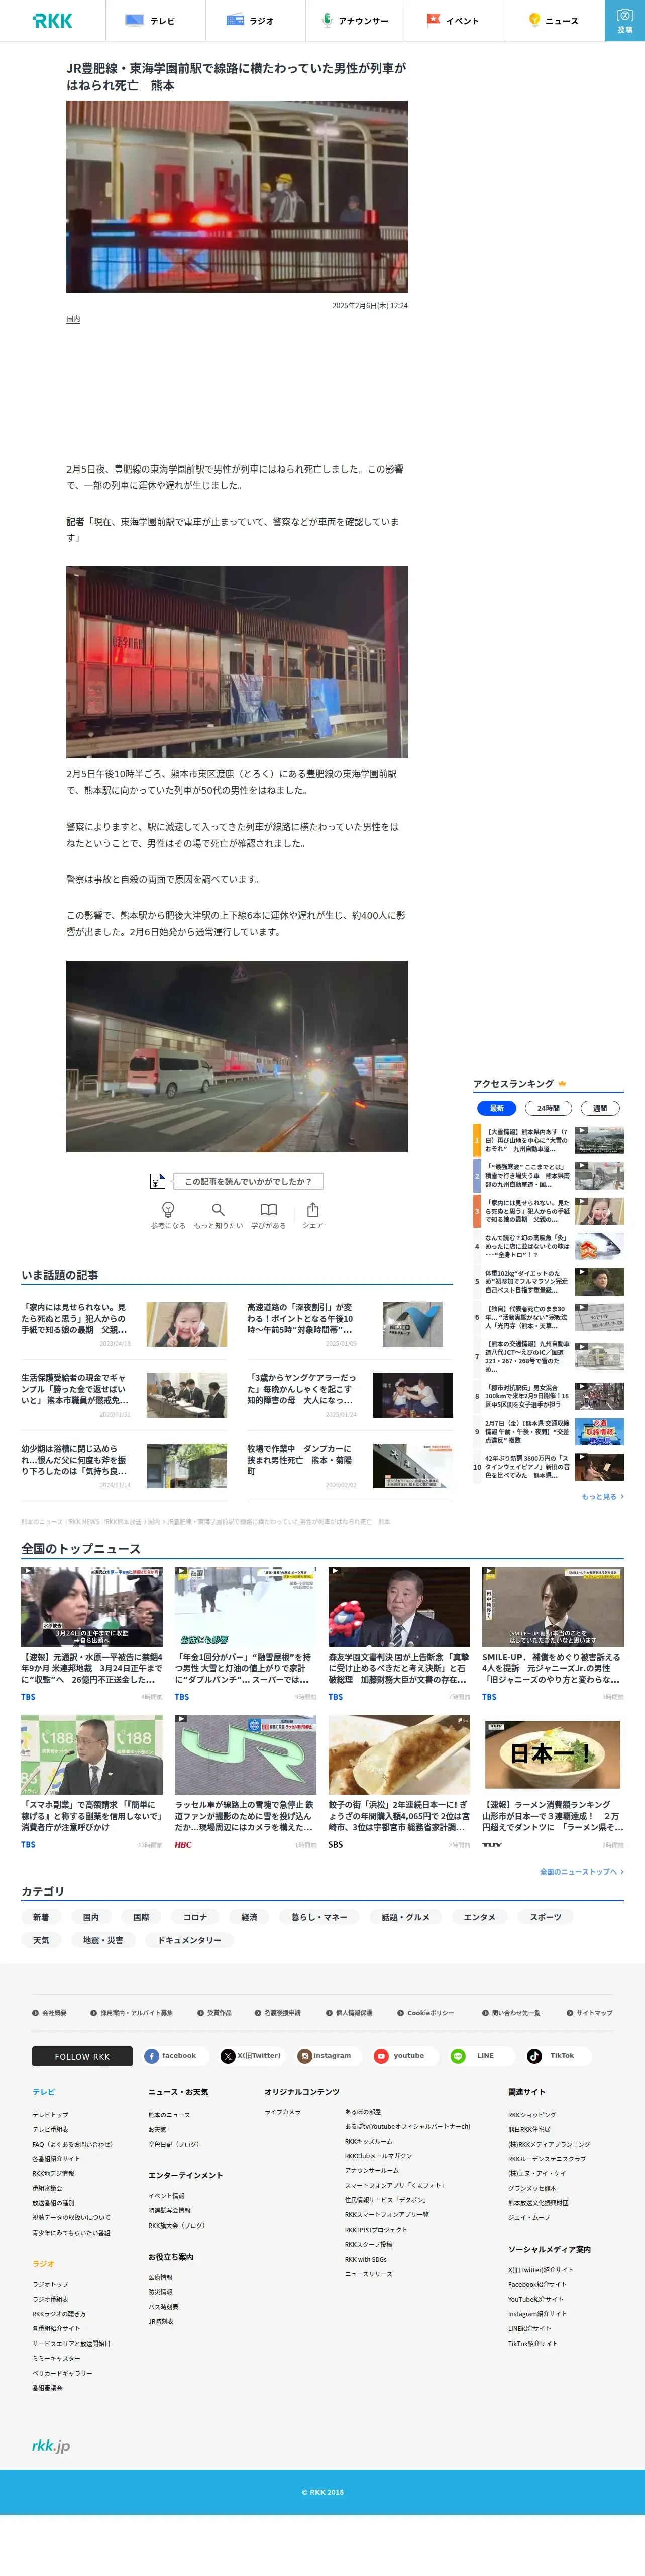Screen dimensions: 645x2576
Task: Switch ranking to 週間
Action: (x=600, y=1108)
